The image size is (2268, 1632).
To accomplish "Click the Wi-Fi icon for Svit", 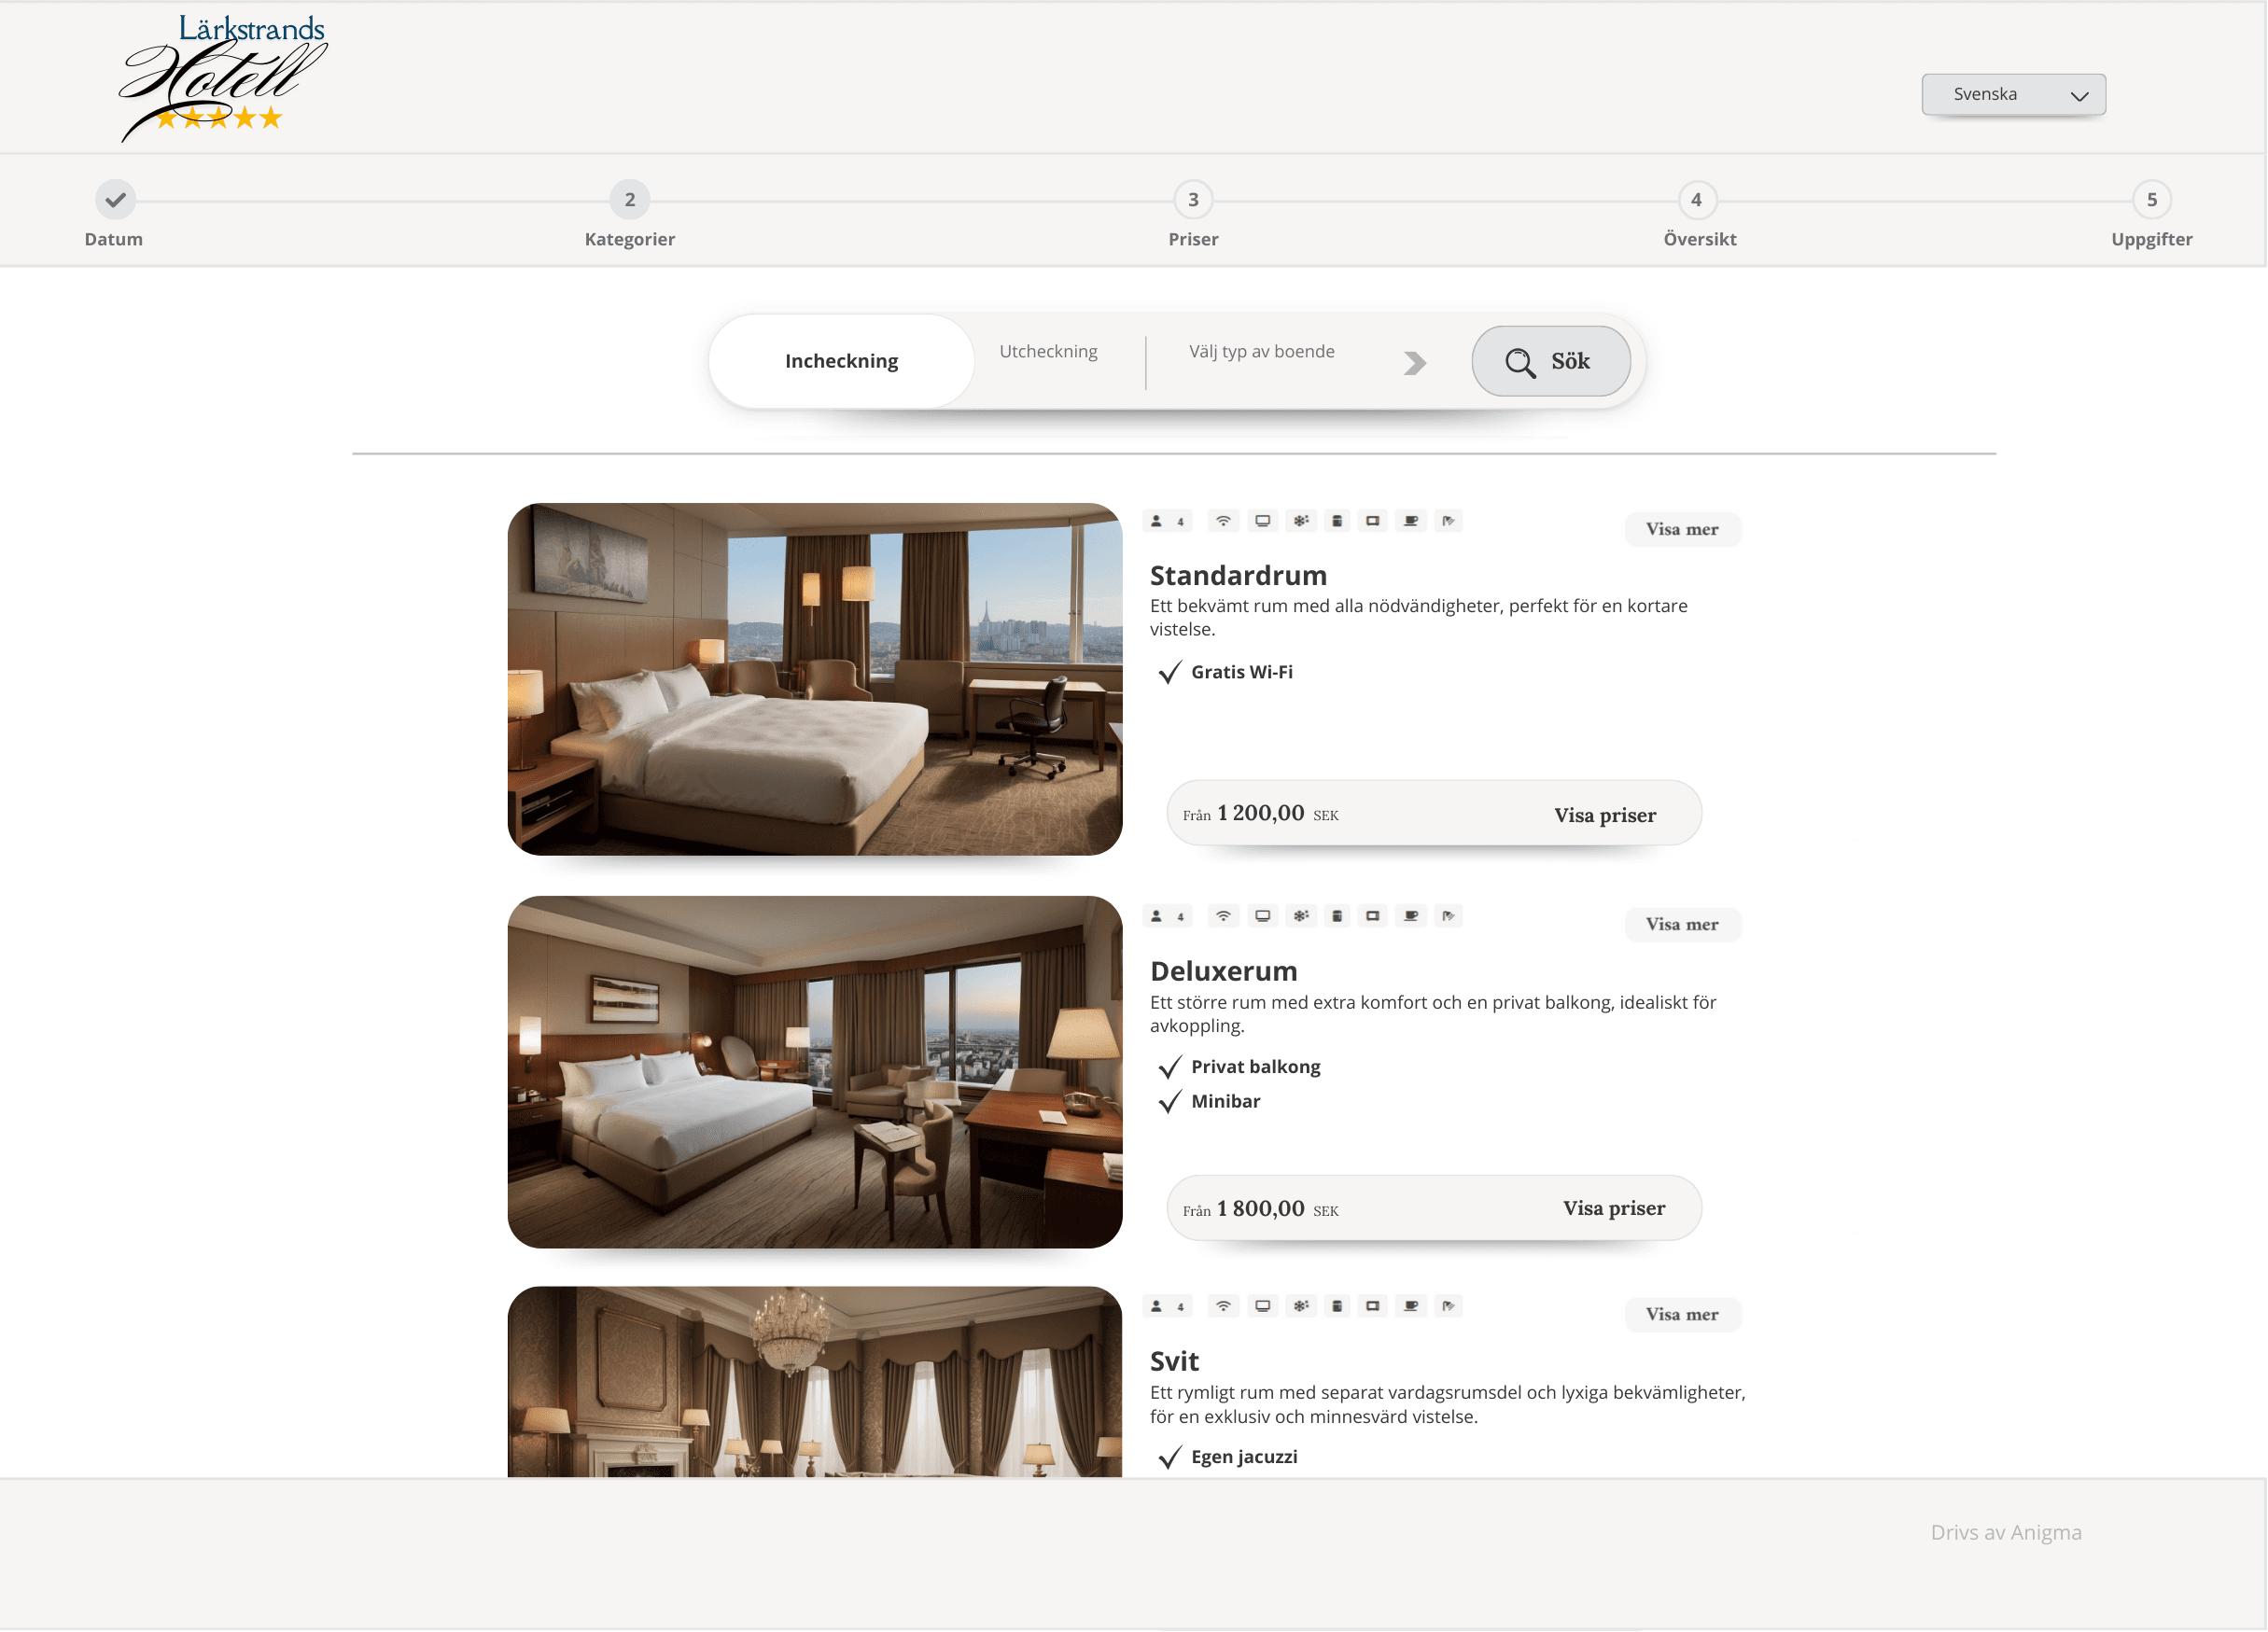I will 1223,1306.
